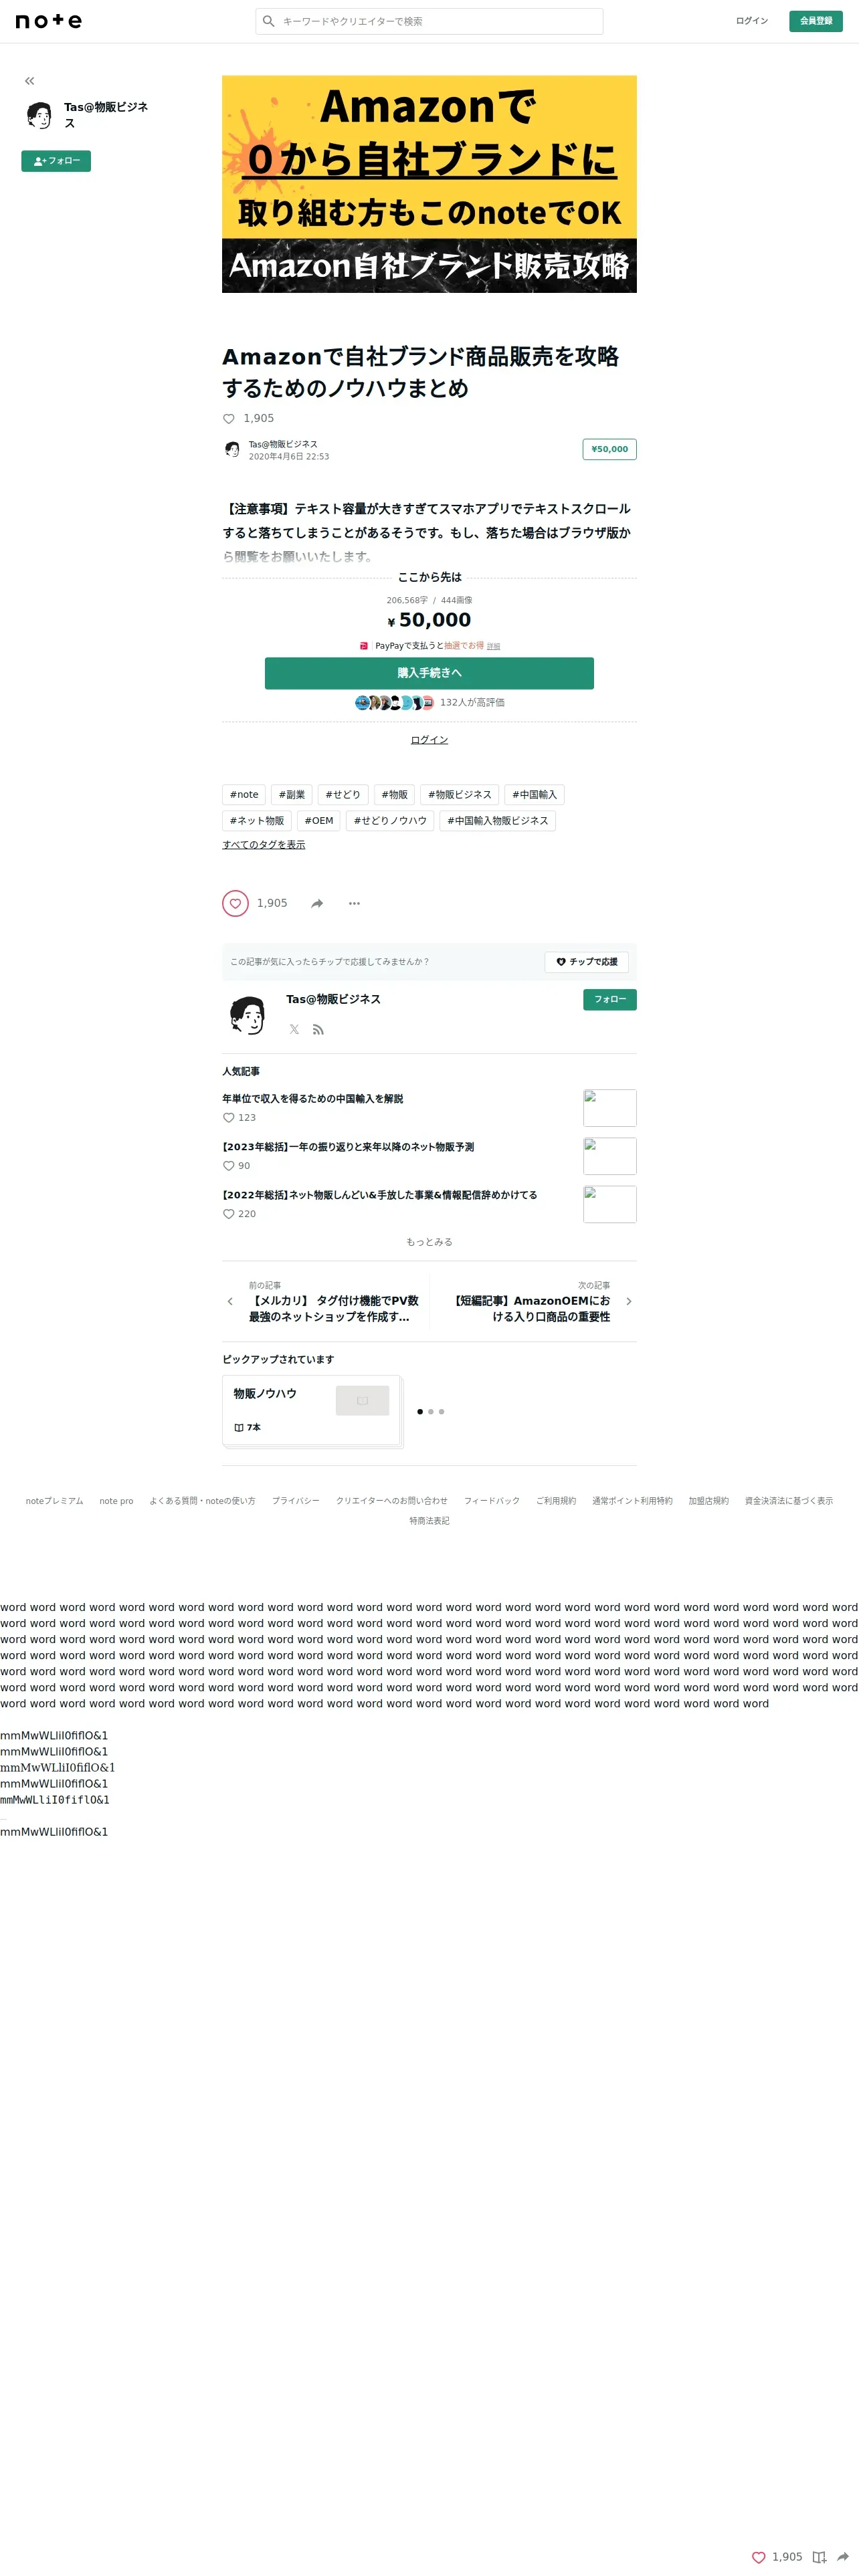The image size is (859, 2576).
Task: Click the floating share arrow icon
Action: [843, 2557]
